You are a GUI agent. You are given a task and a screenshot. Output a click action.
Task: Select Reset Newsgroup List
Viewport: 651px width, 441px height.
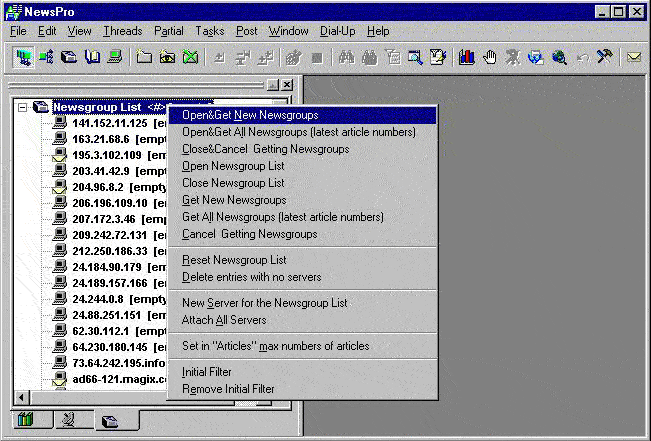click(x=303, y=260)
